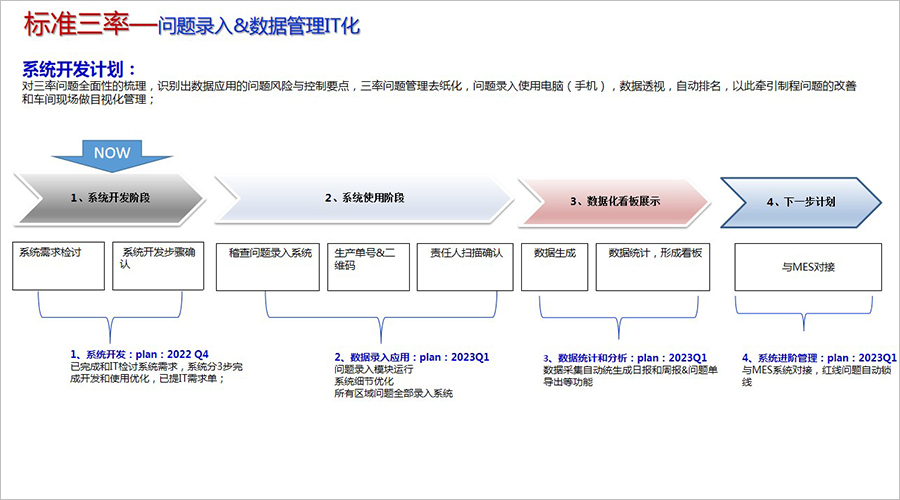Select the 稽查问题录入系统 box
900x500 pixels.
tap(268, 267)
